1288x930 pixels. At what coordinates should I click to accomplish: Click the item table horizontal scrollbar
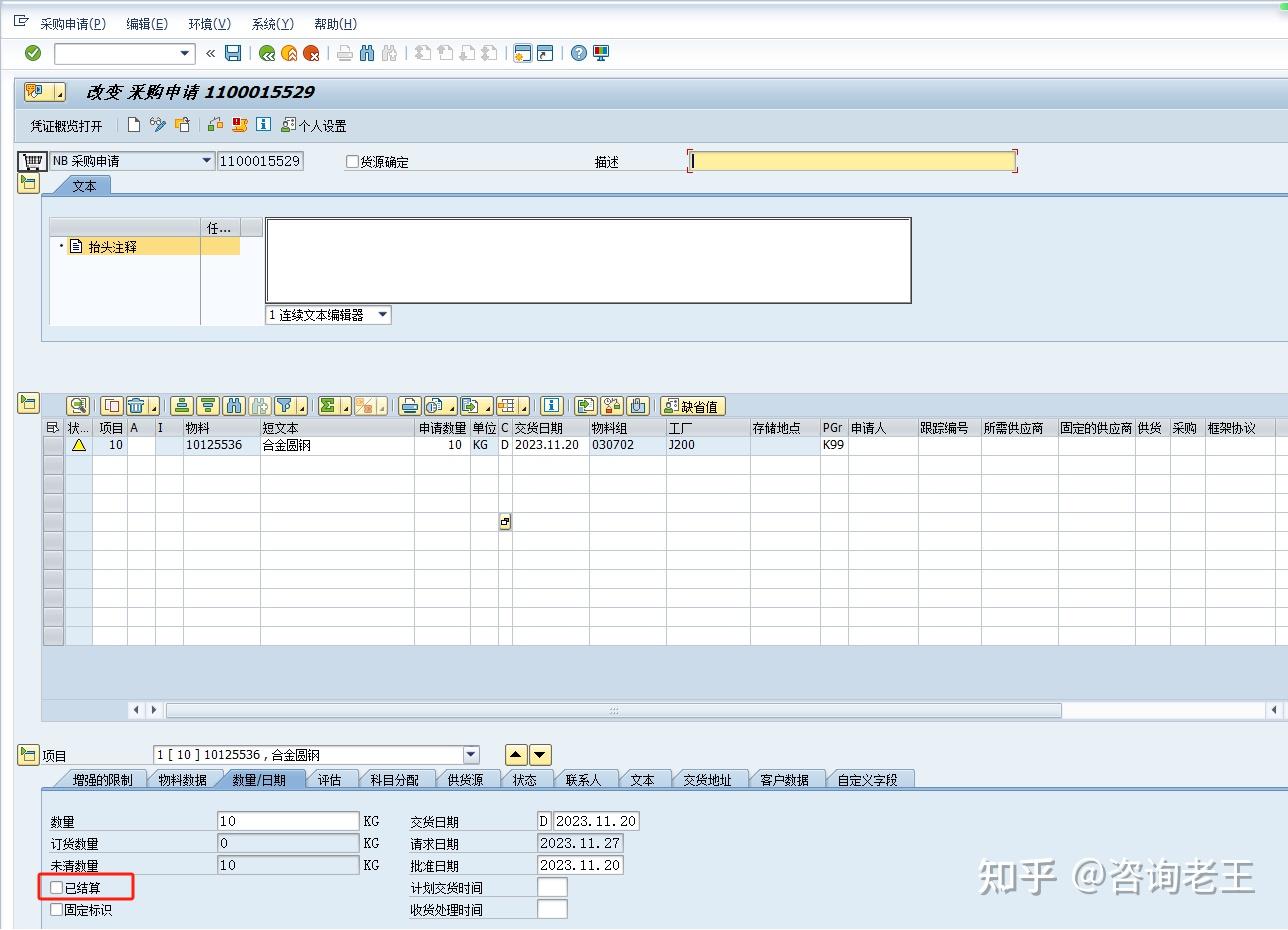coord(613,710)
